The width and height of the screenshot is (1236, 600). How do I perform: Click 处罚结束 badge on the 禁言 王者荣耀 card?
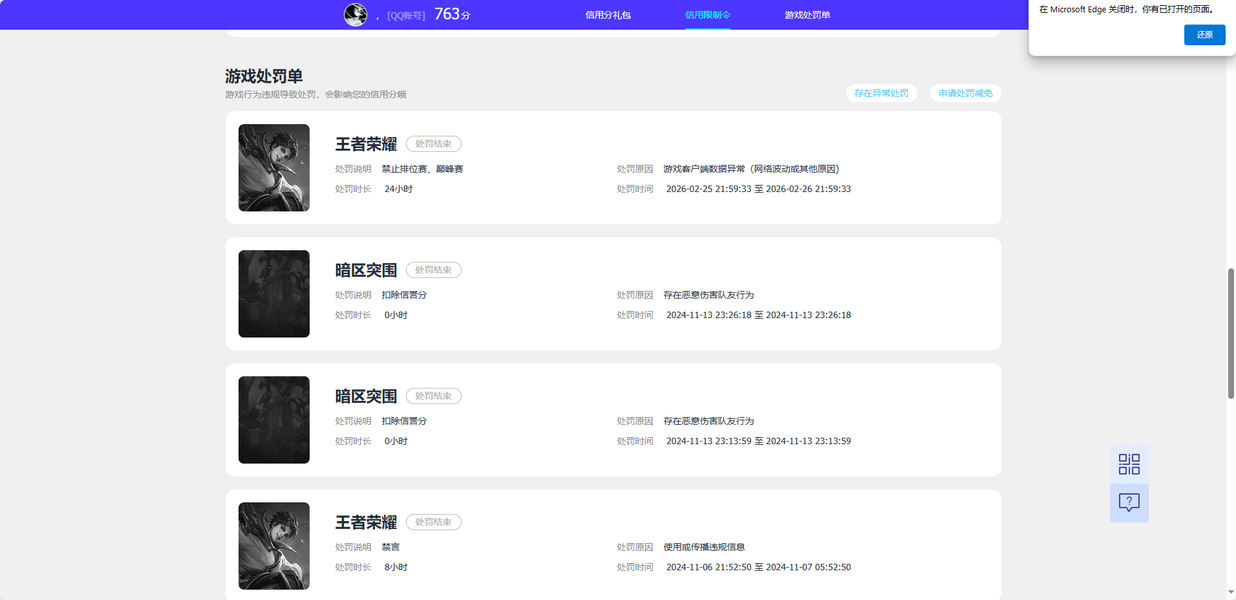(434, 522)
